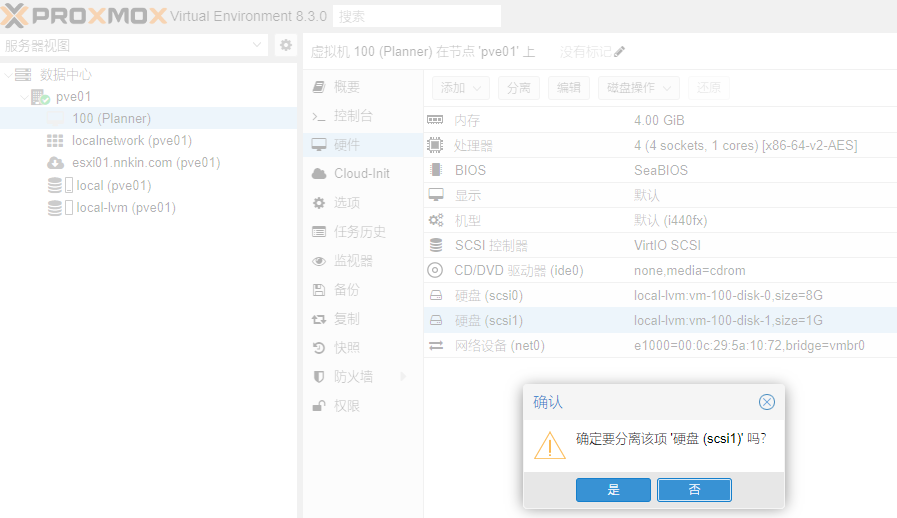Click the gear icon beside server view
Image resolution: width=897 pixels, height=518 pixels.
coord(285,45)
